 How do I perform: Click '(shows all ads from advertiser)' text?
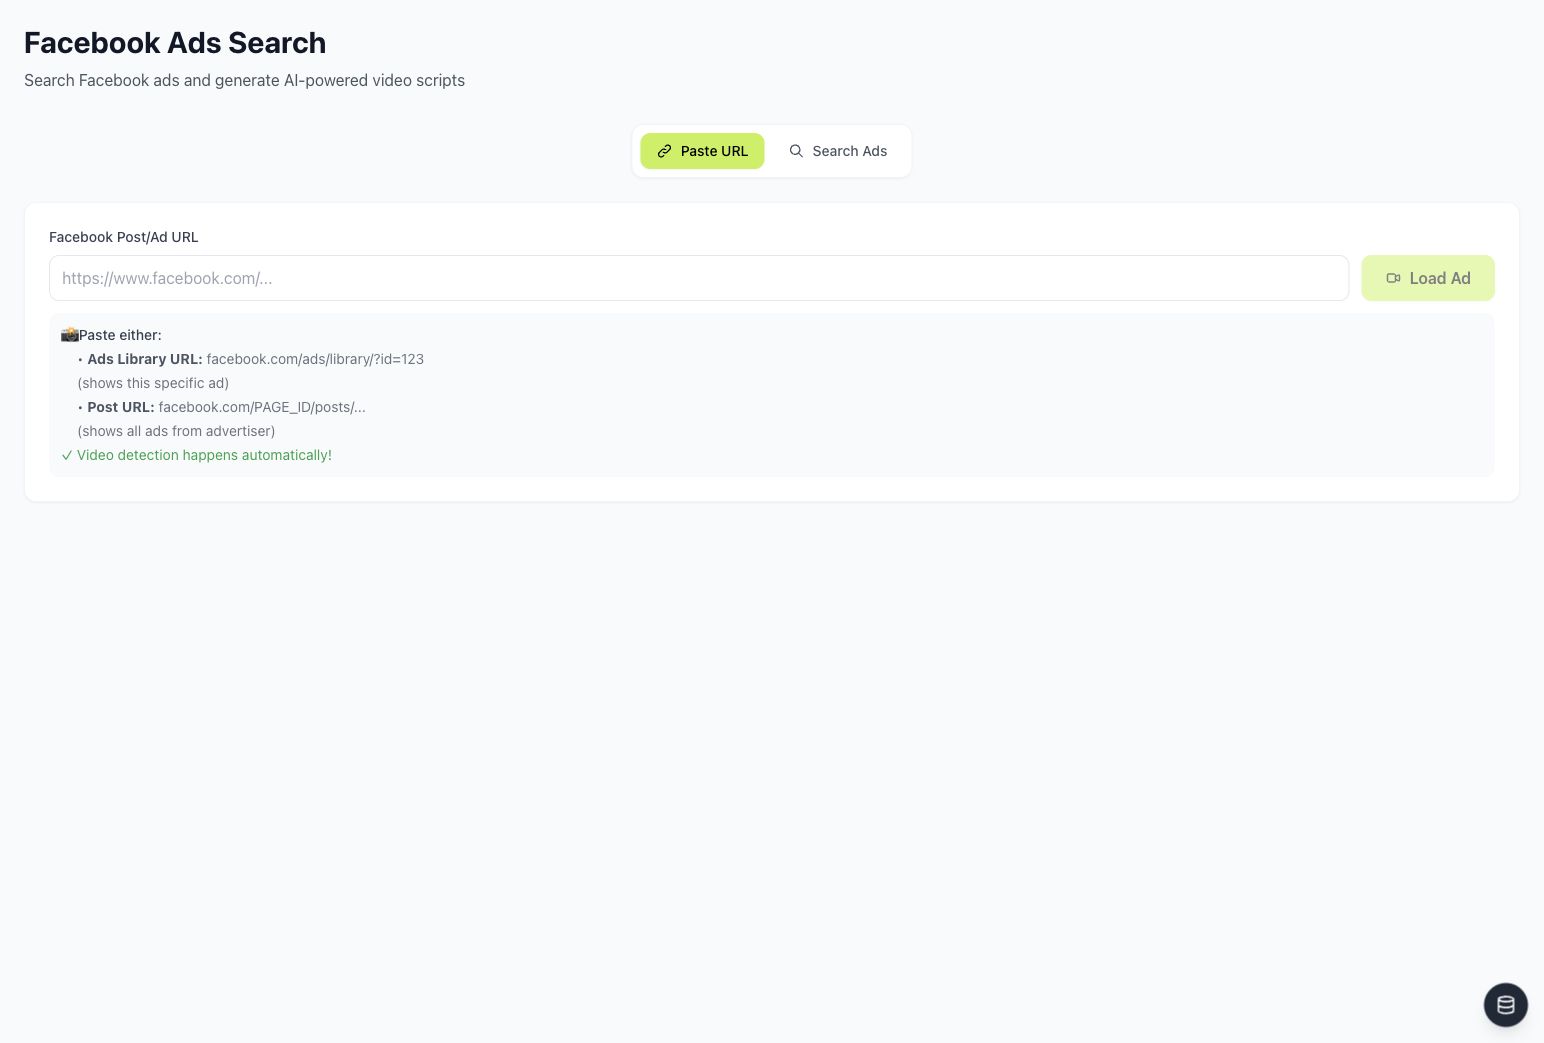point(176,431)
